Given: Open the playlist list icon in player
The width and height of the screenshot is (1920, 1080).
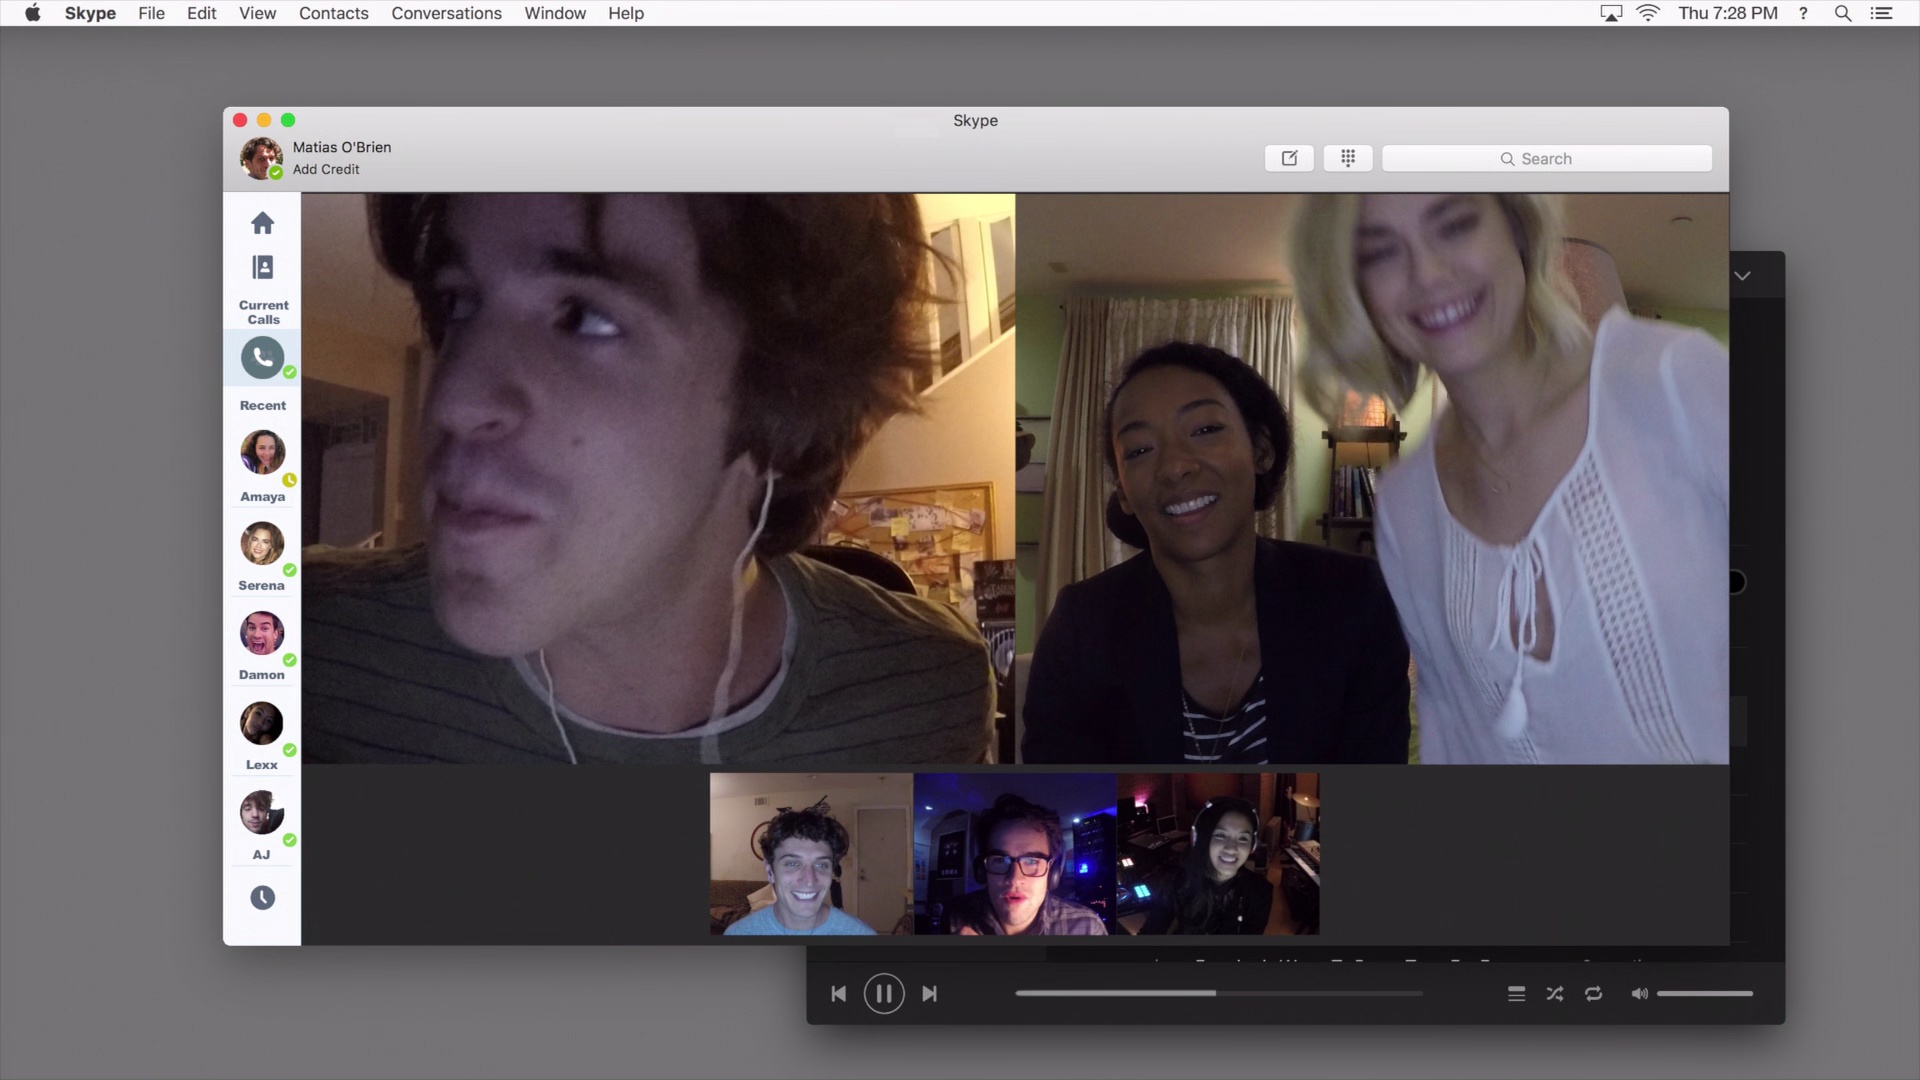Looking at the screenshot, I should click(1516, 994).
